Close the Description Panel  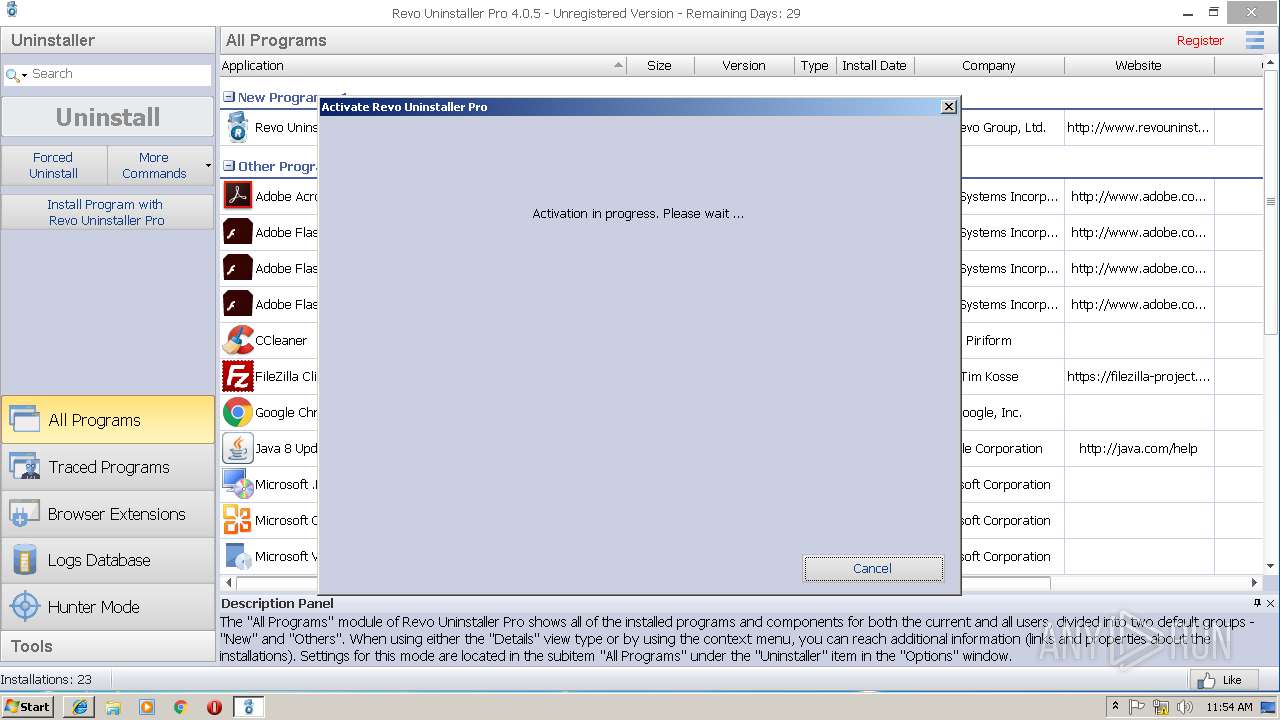pyautogui.click(x=1271, y=603)
